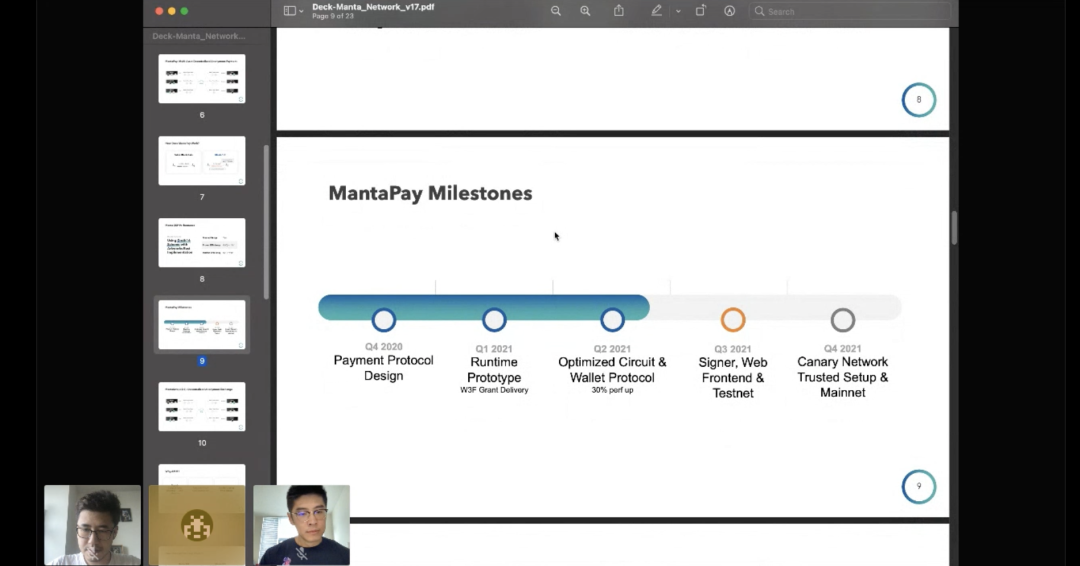This screenshot has width=1080, height=566.
Task: Select page 9 thumbnail in sidebar
Action: pos(202,324)
